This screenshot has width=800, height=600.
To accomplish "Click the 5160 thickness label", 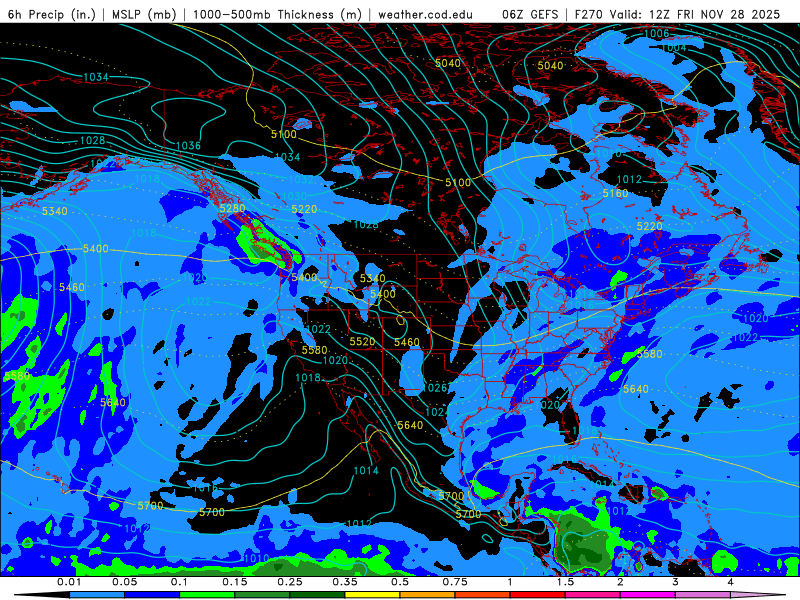I will (615, 193).
